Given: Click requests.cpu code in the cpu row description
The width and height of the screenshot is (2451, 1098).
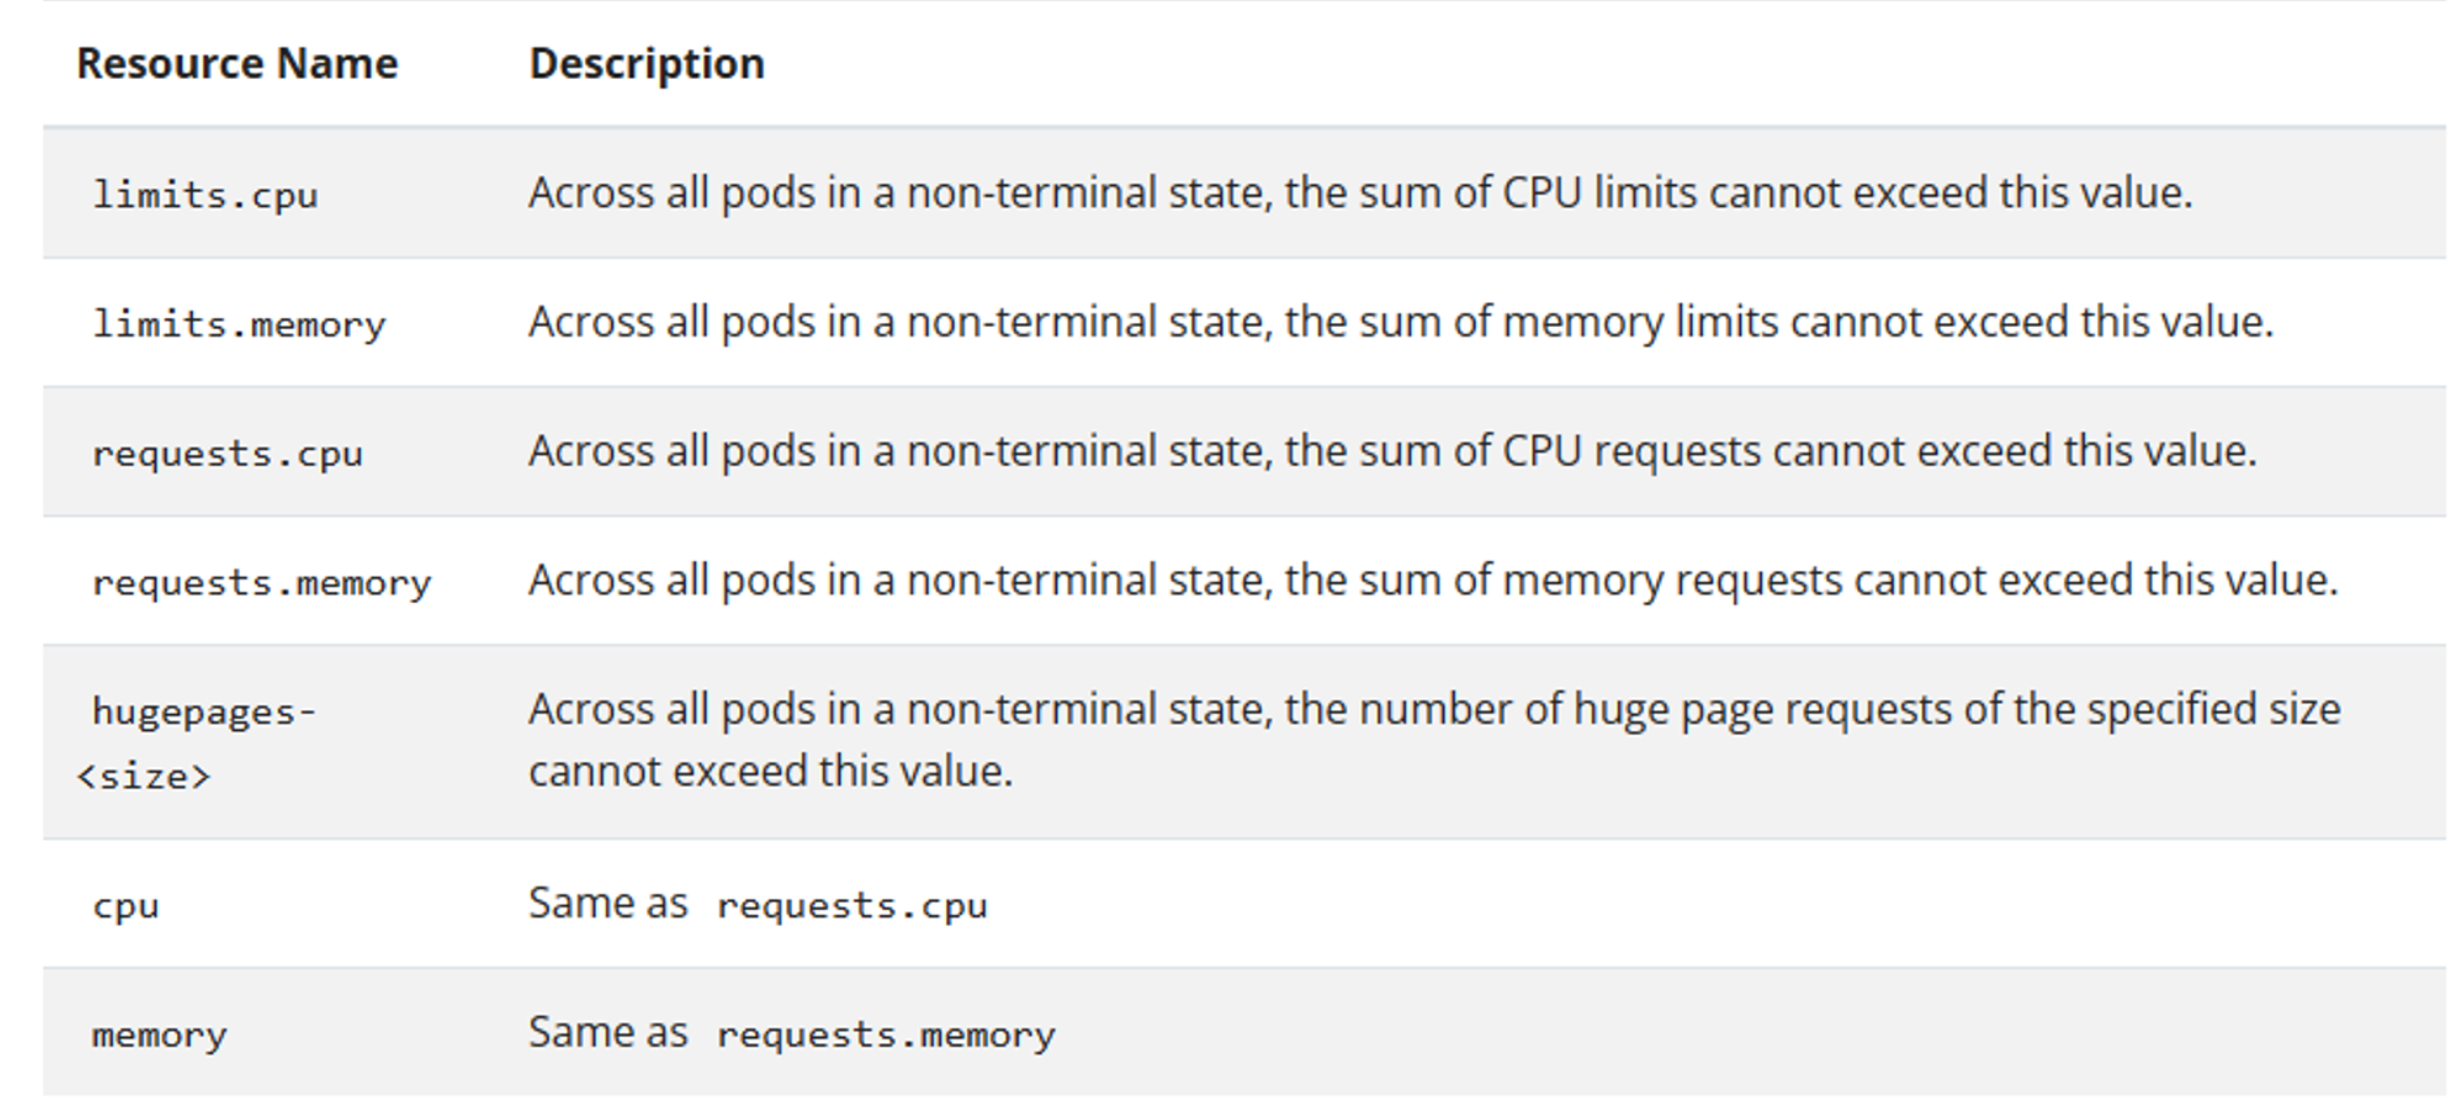Looking at the screenshot, I should (852, 906).
